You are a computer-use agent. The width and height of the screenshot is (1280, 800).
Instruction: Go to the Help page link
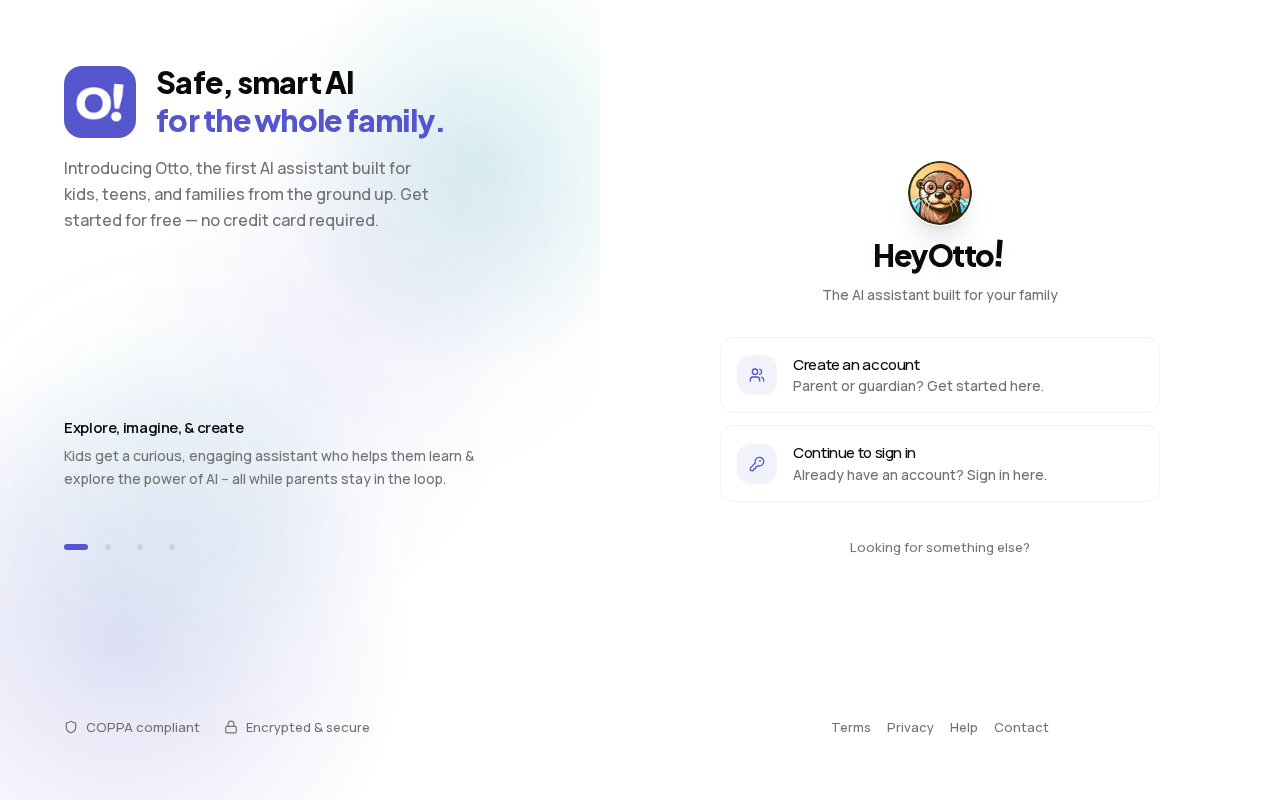(x=964, y=727)
